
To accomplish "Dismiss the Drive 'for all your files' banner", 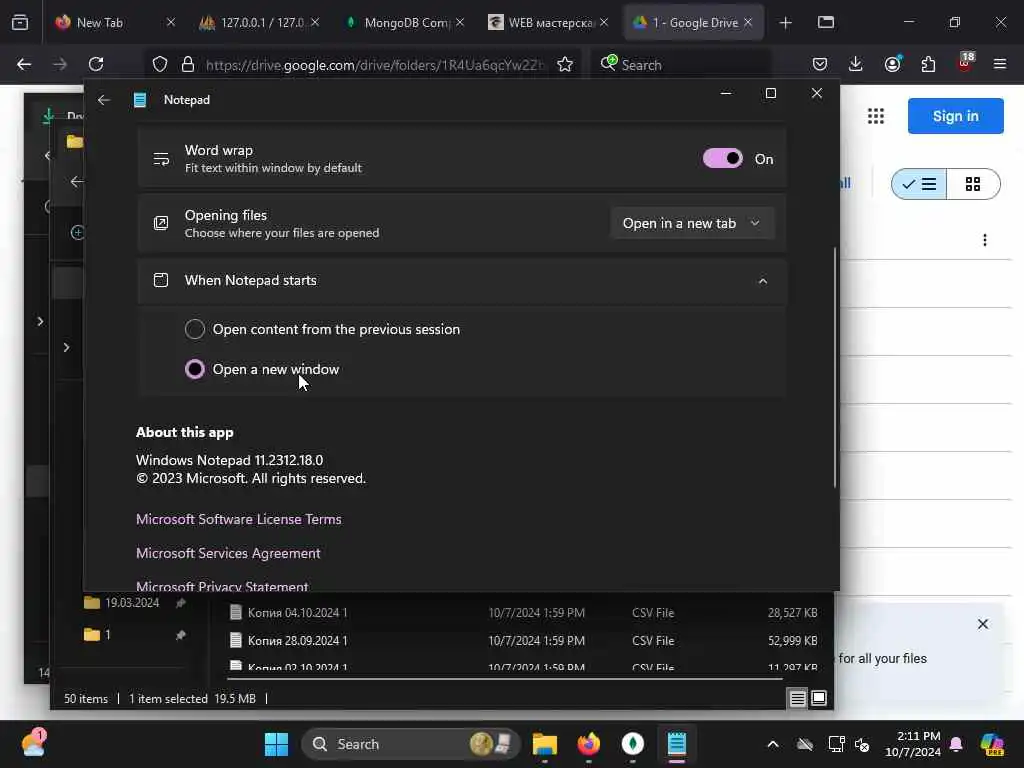I will 983,624.
